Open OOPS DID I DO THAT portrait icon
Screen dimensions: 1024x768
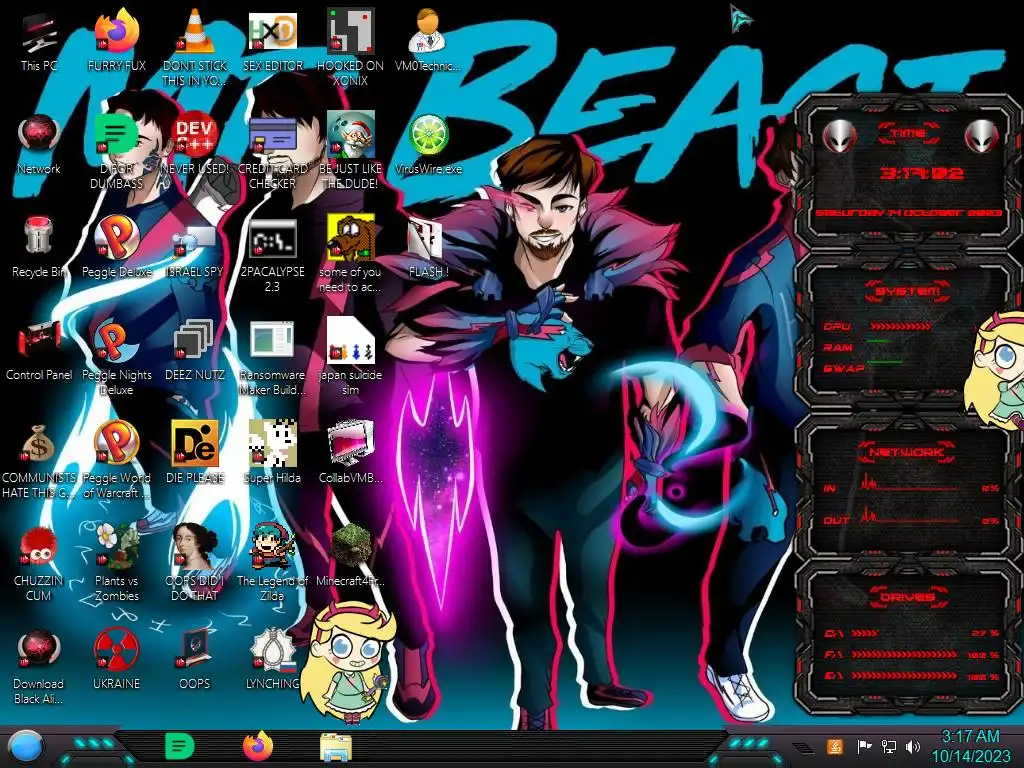point(194,563)
